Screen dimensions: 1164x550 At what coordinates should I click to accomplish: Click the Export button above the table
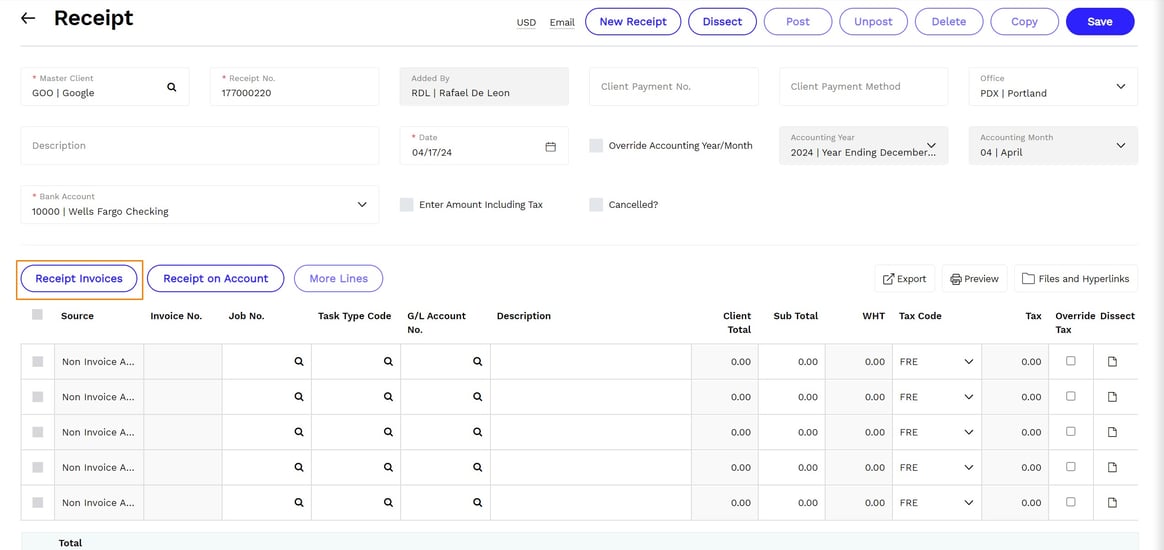(x=904, y=279)
